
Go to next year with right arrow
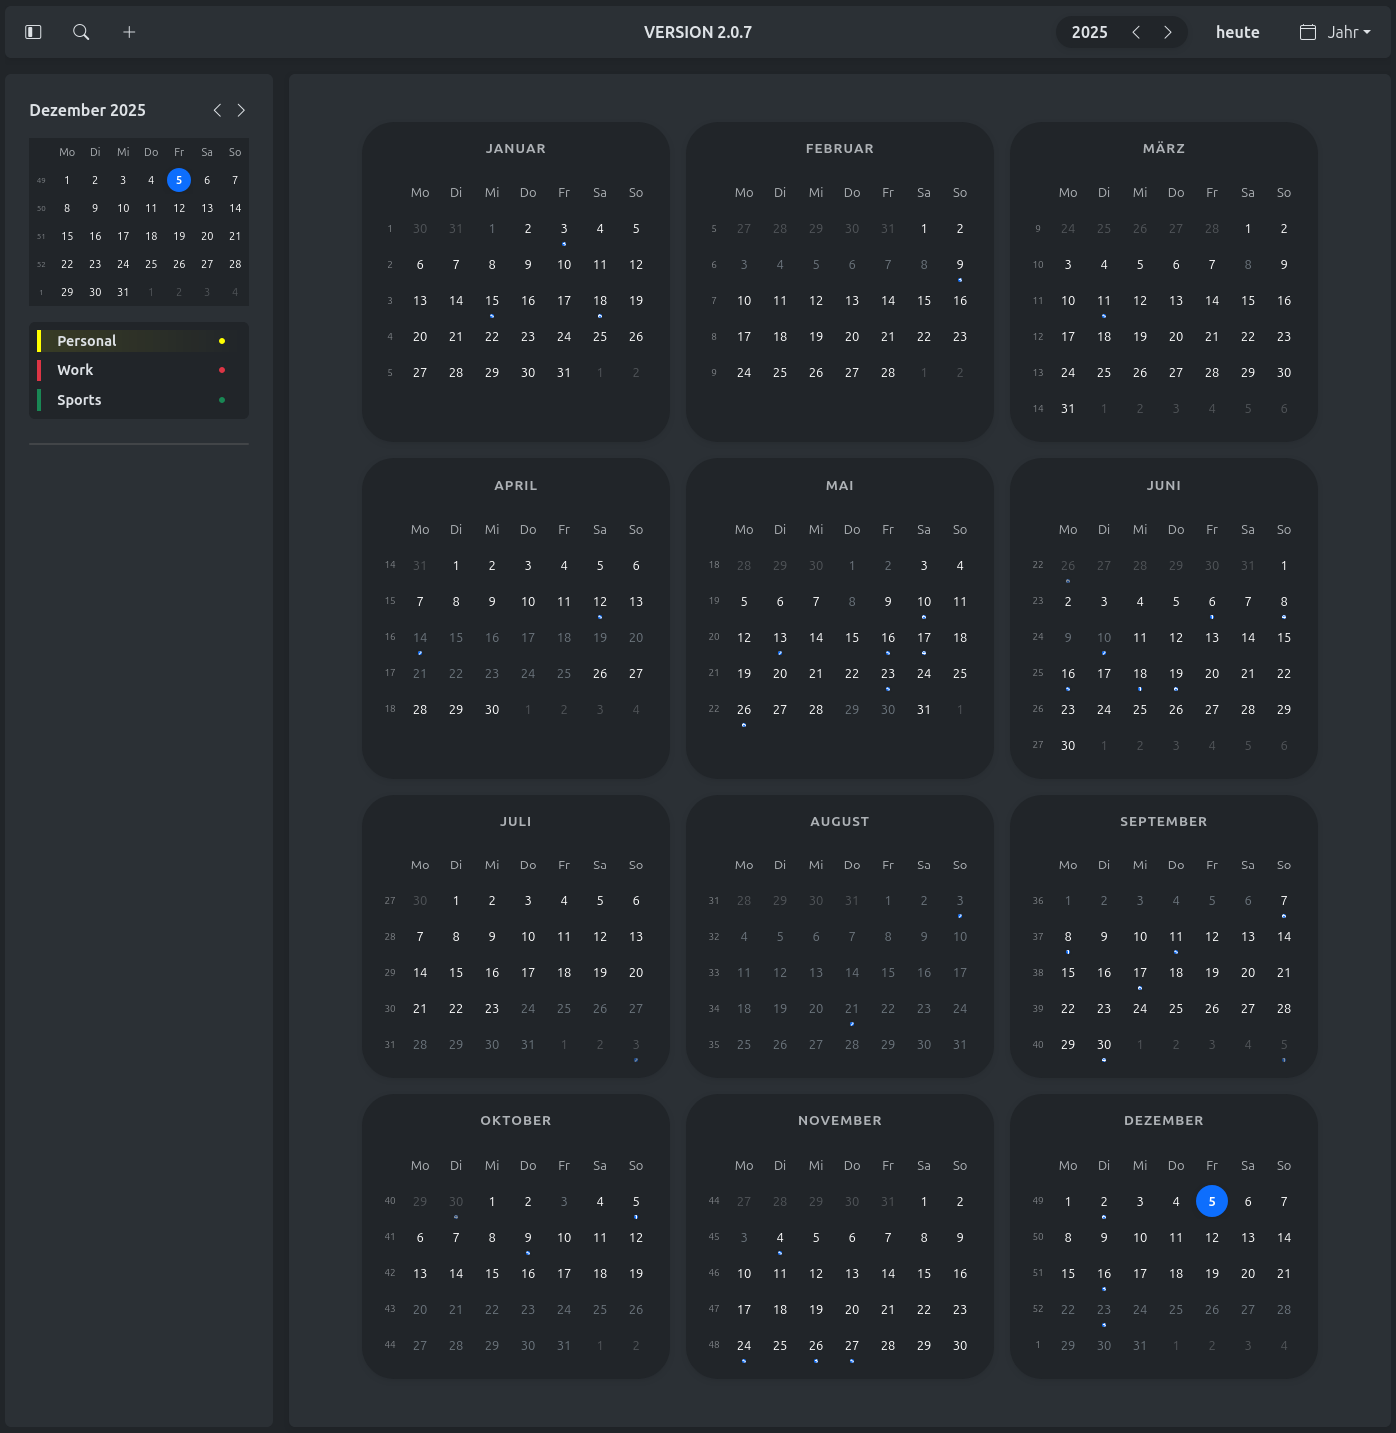click(1167, 32)
